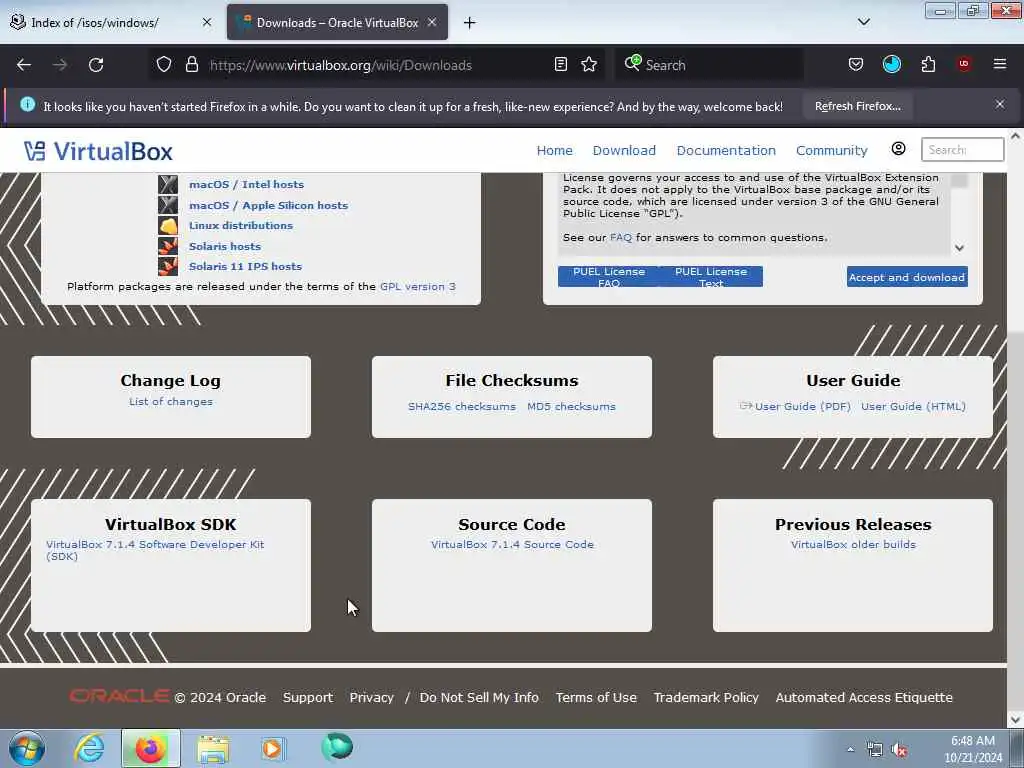The height and width of the screenshot is (768, 1024).
Task: Focus the VirtualBox site search field
Action: point(962,150)
